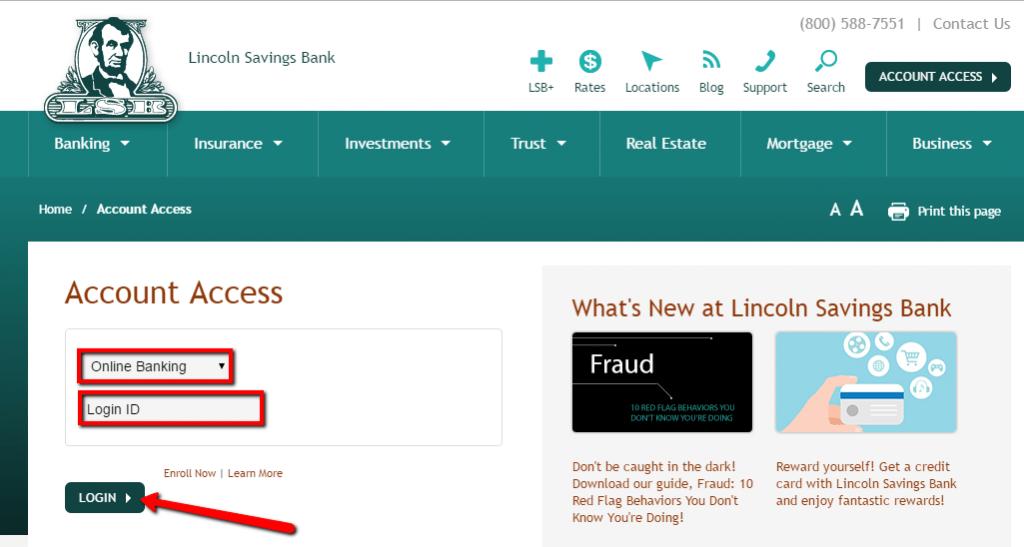Expand the Banking menu
The width and height of the screenshot is (1024, 547).
[x=92, y=144]
